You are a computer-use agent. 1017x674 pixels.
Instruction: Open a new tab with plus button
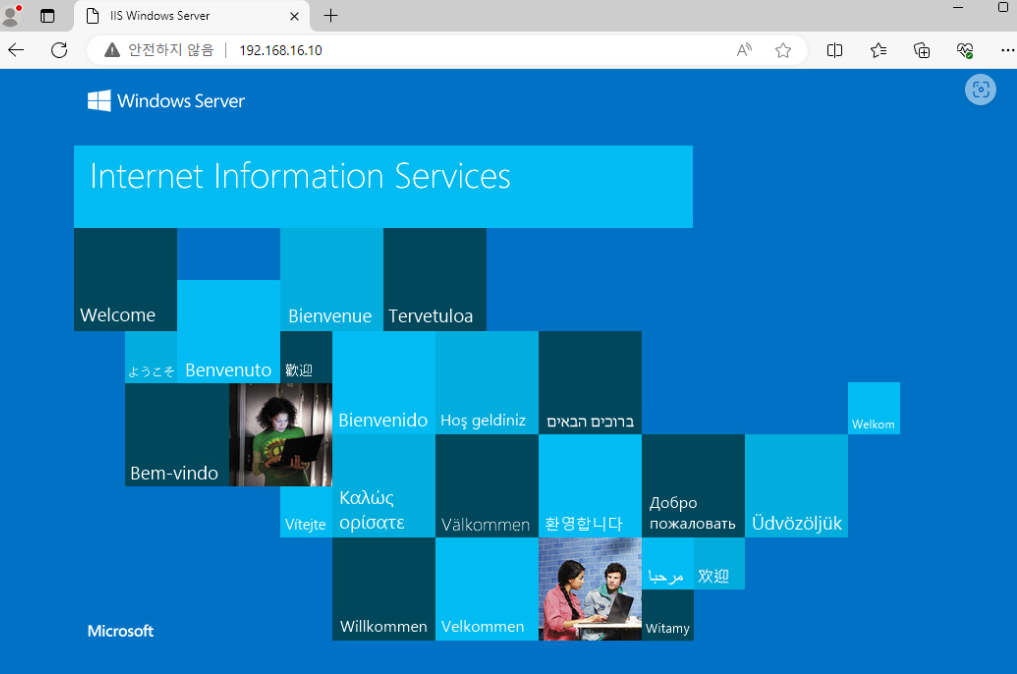pos(331,16)
